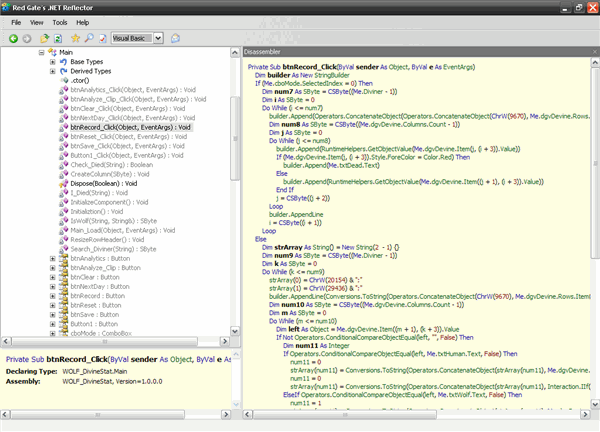Open the File menu

(16, 23)
